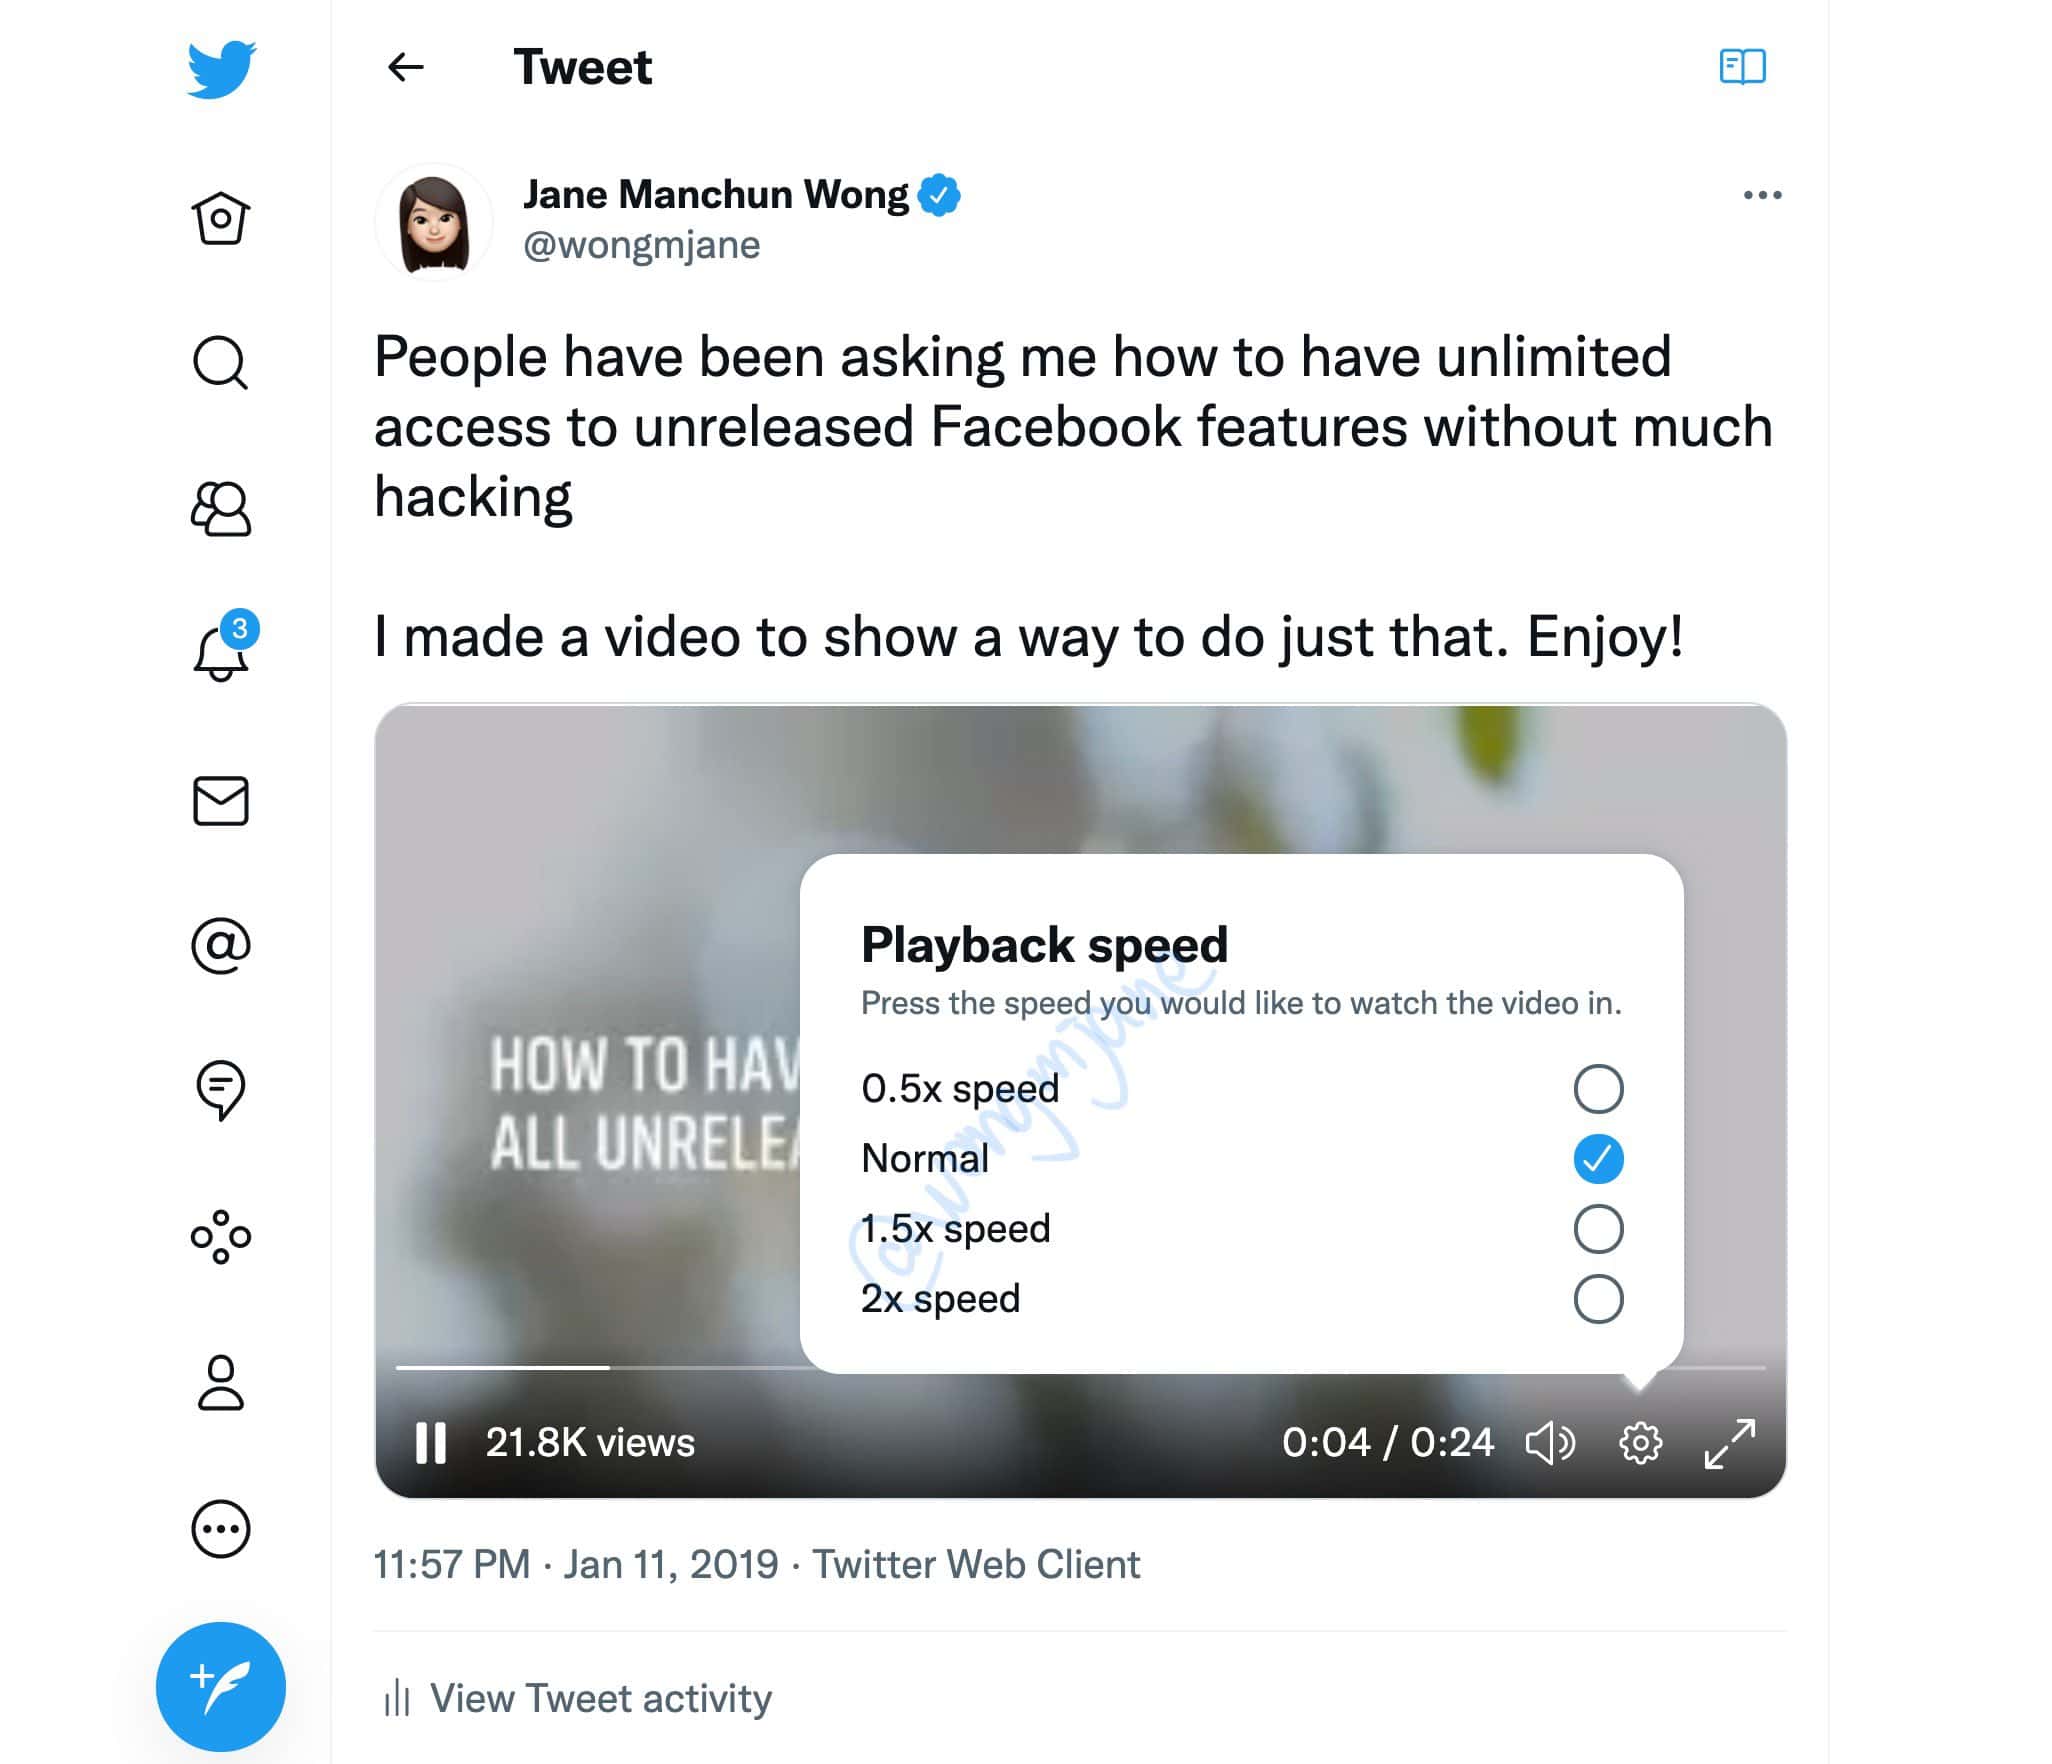Click the video progress bar
The image size is (2052, 1764).
point(1080,1367)
